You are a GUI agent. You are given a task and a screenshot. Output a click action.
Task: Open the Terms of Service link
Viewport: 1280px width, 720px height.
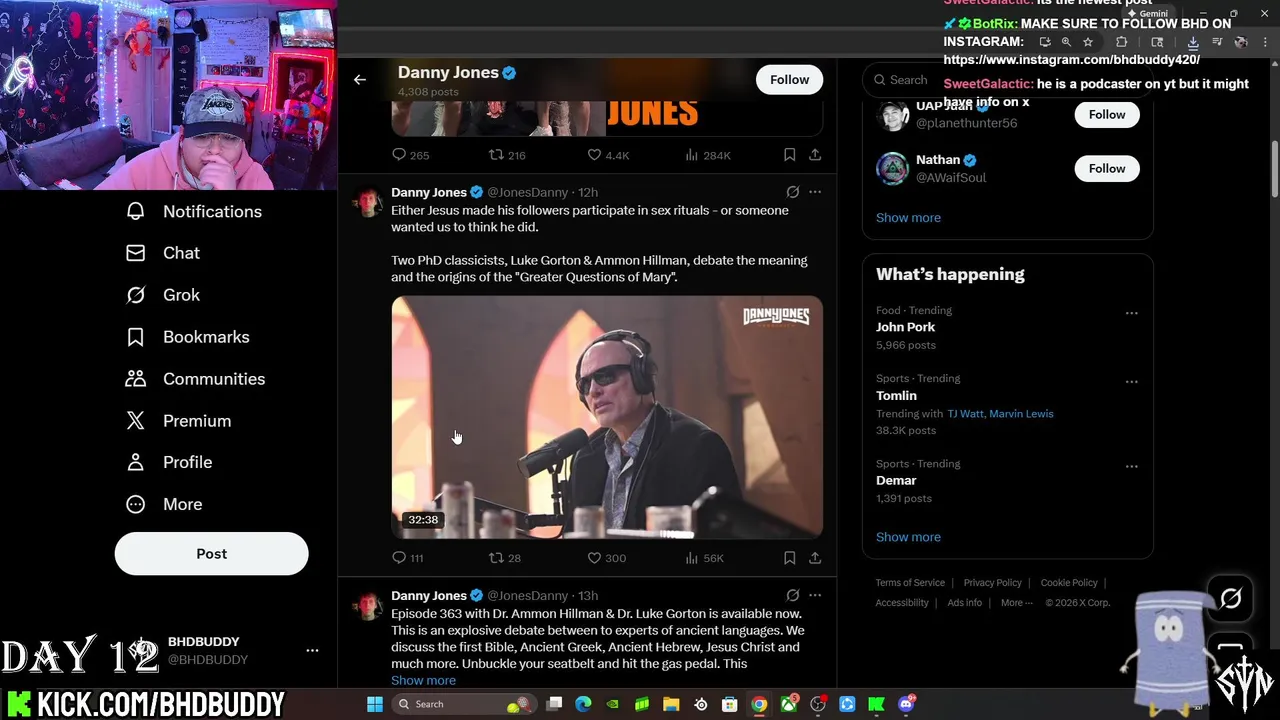(910, 583)
